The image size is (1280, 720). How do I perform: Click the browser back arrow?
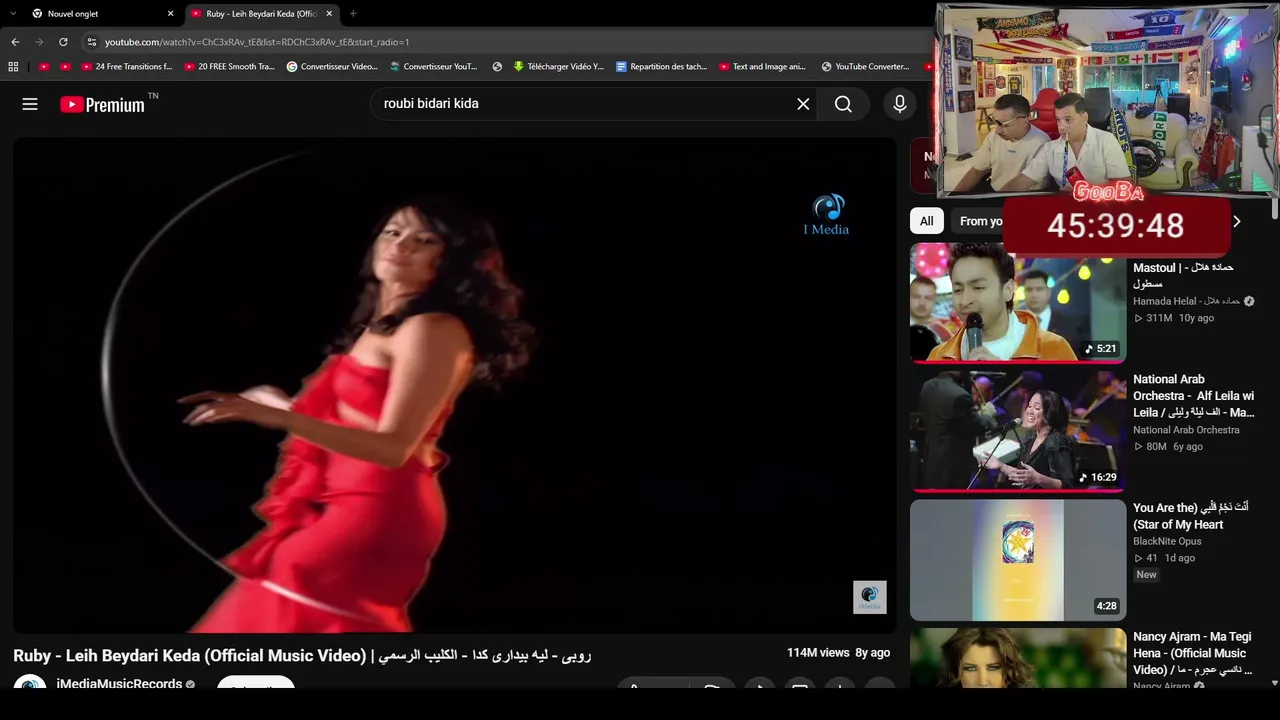pos(15,42)
